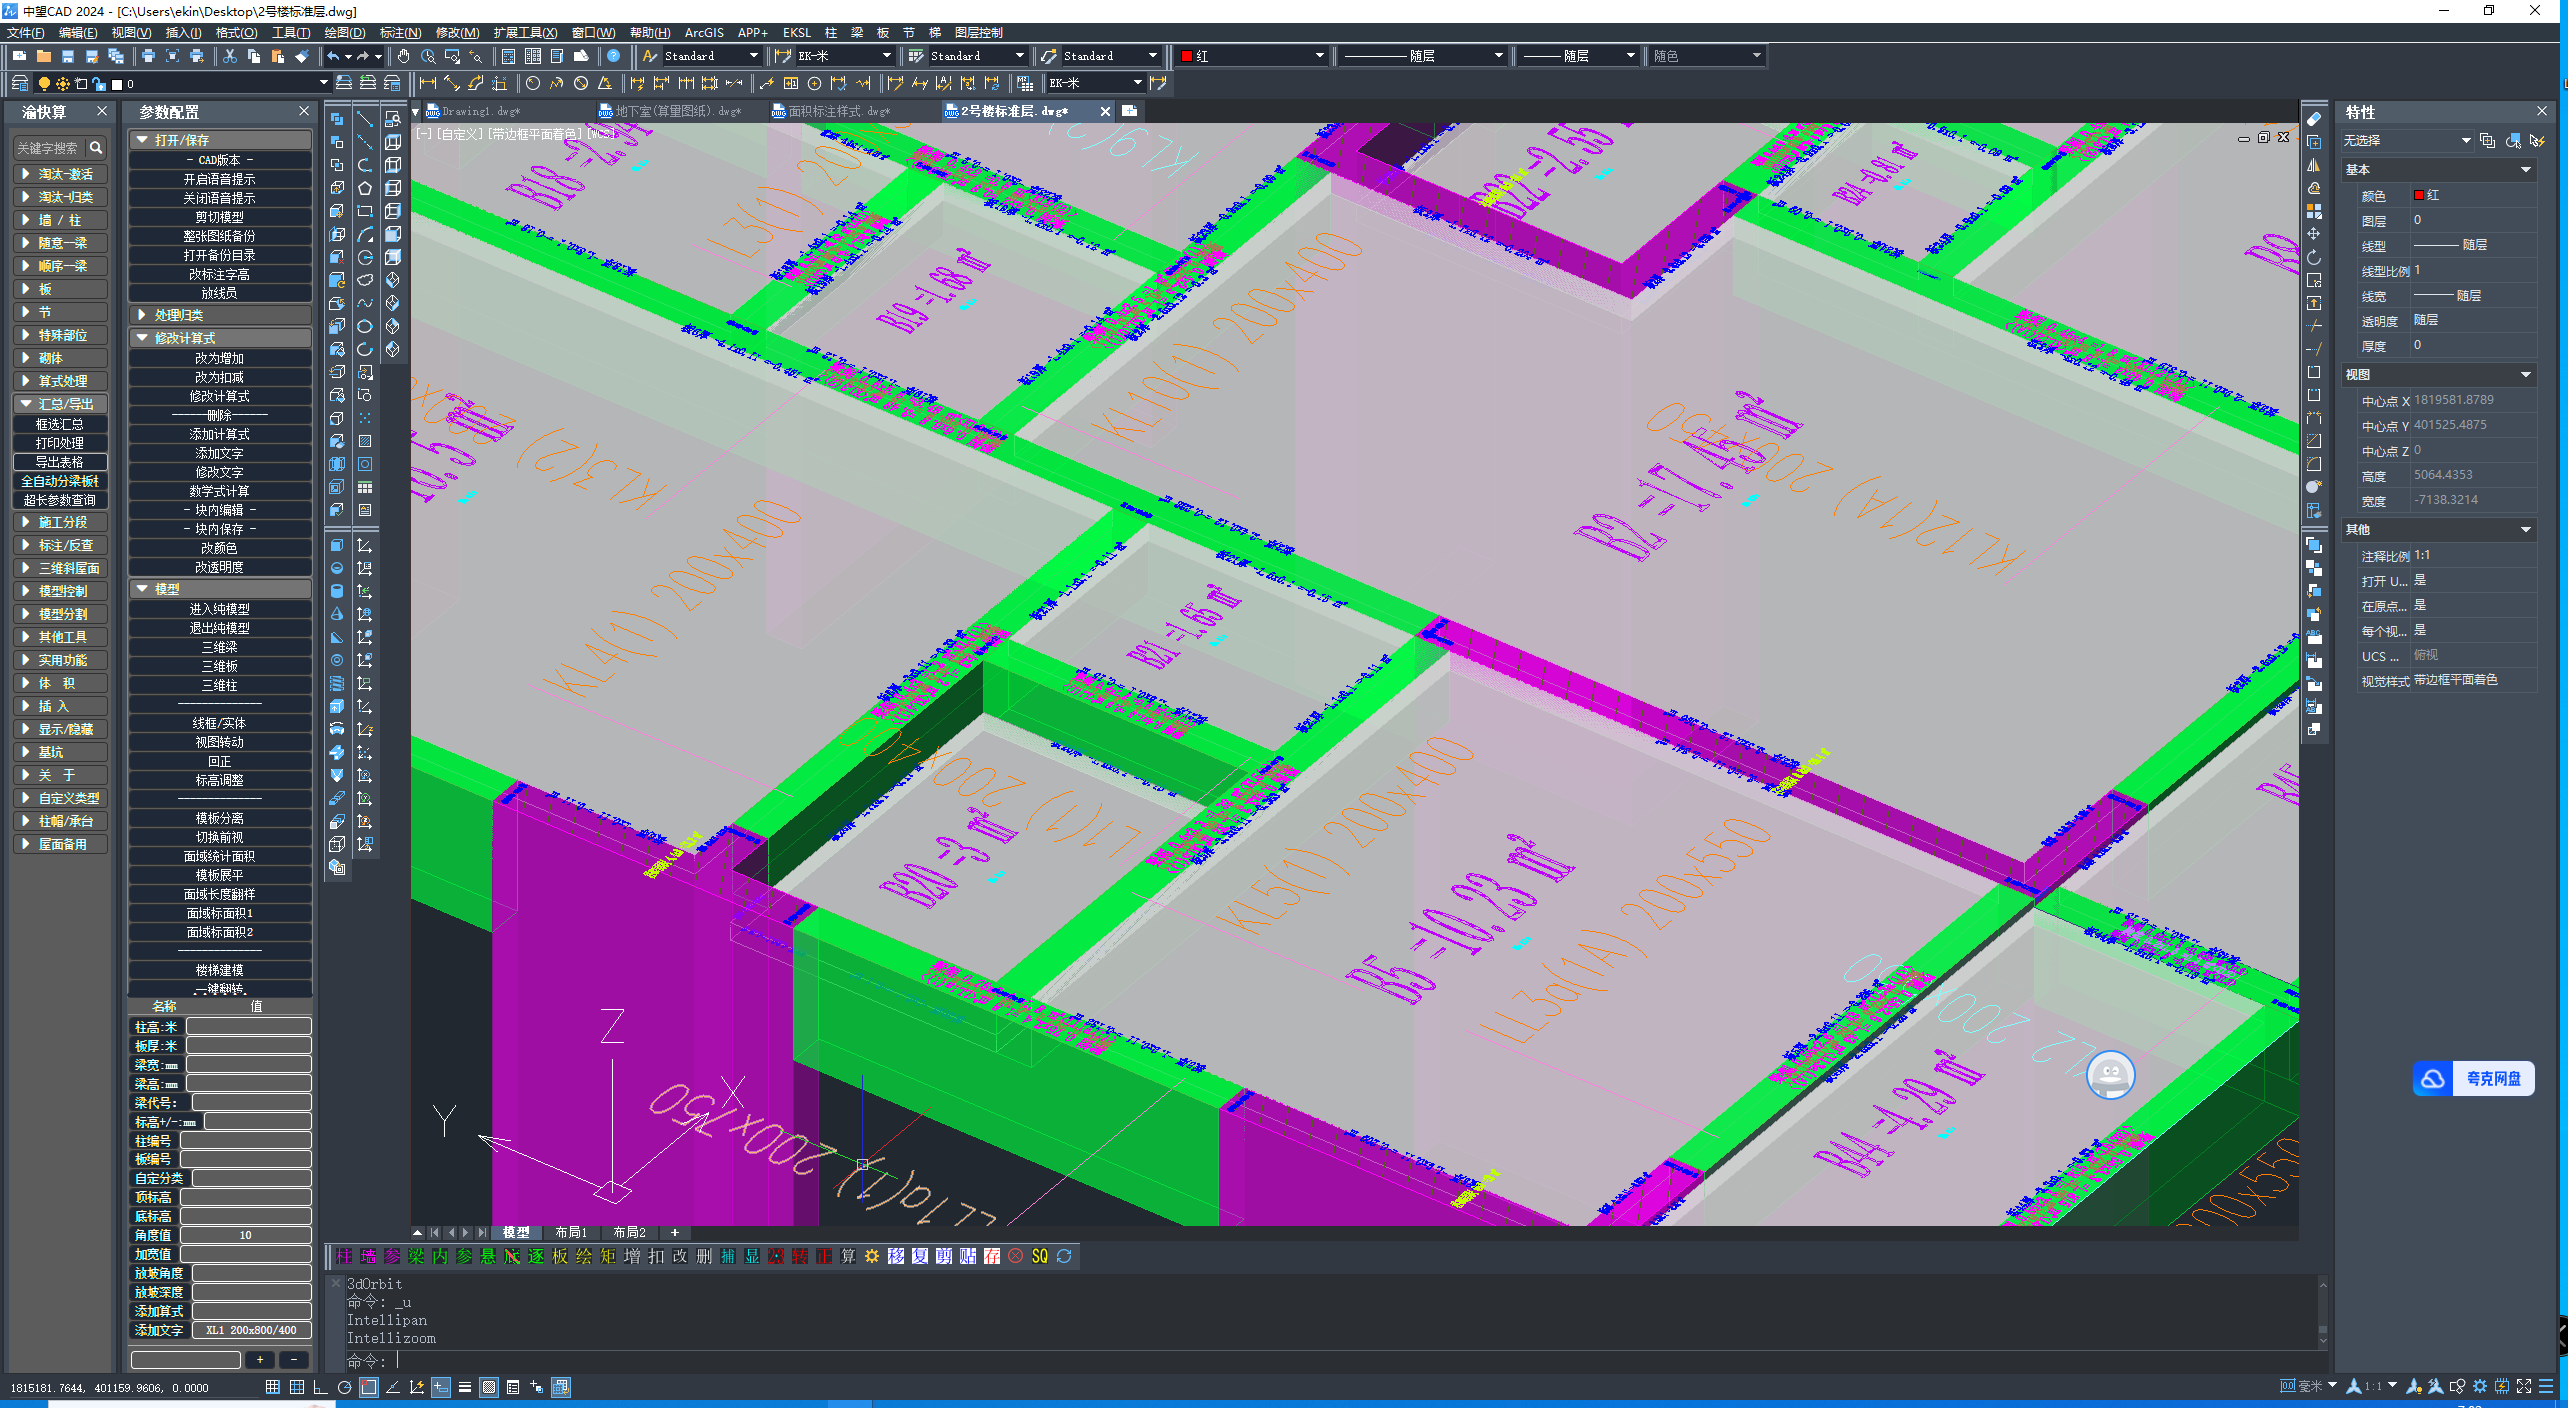2568x1408 pixels.
Task: Click the Quick Select icon in Properties panel
Action: [2537, 140]
